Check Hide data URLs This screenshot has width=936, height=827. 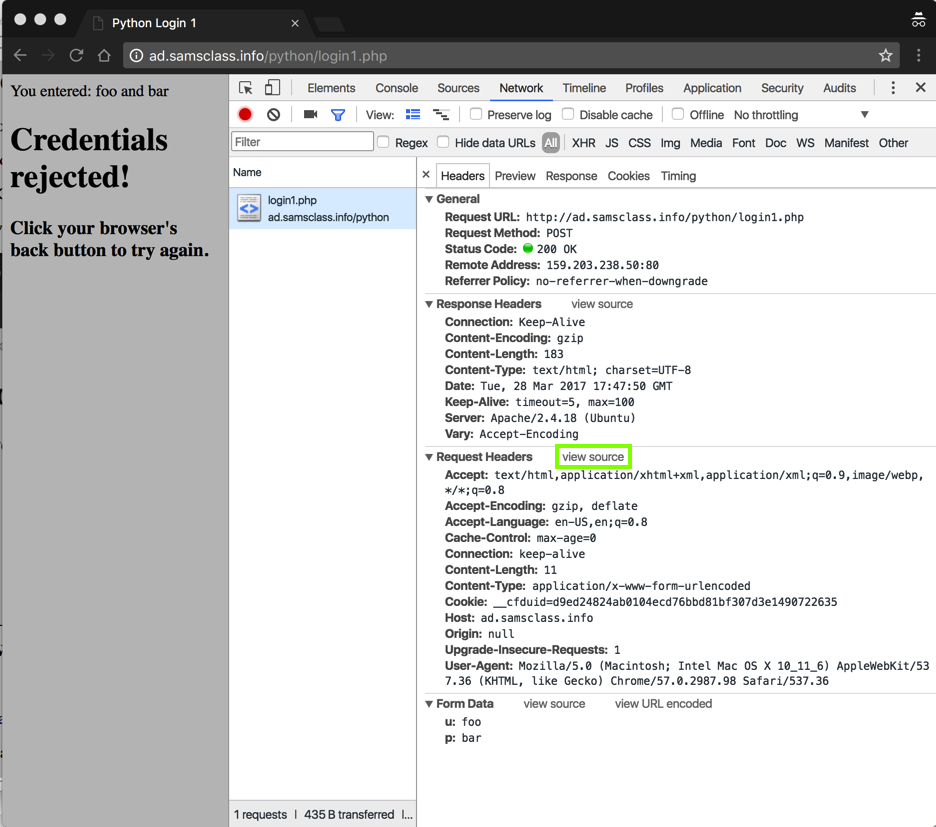443,142
